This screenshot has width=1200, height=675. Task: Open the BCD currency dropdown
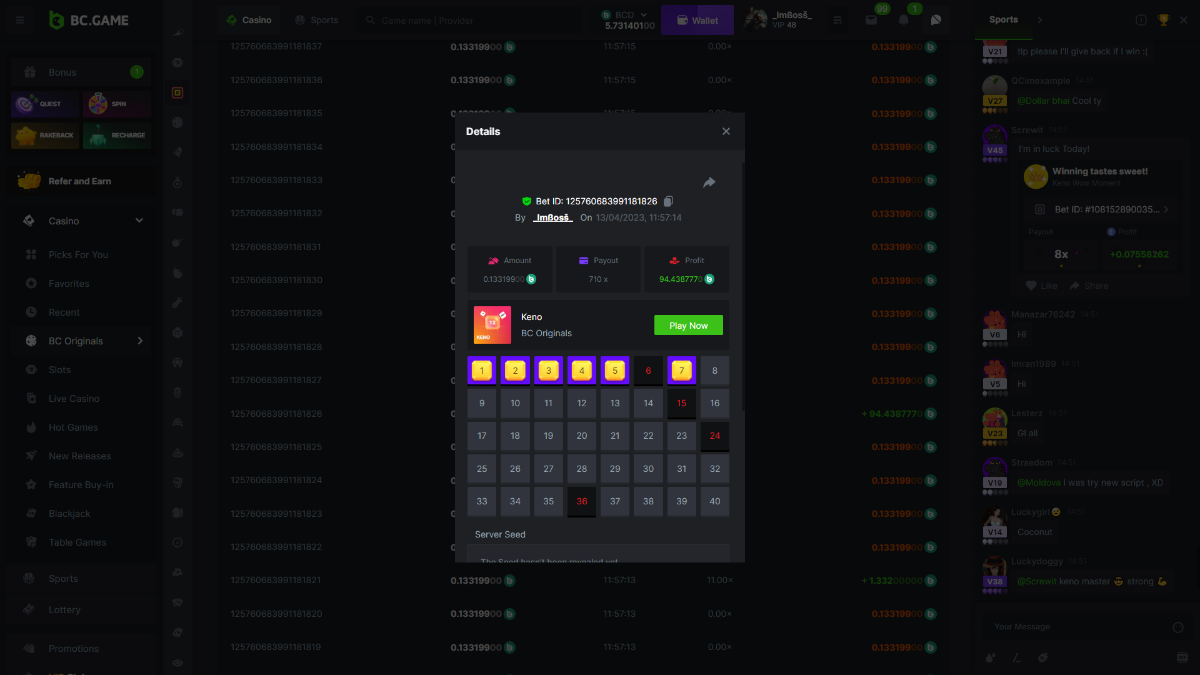pos(643,15)
